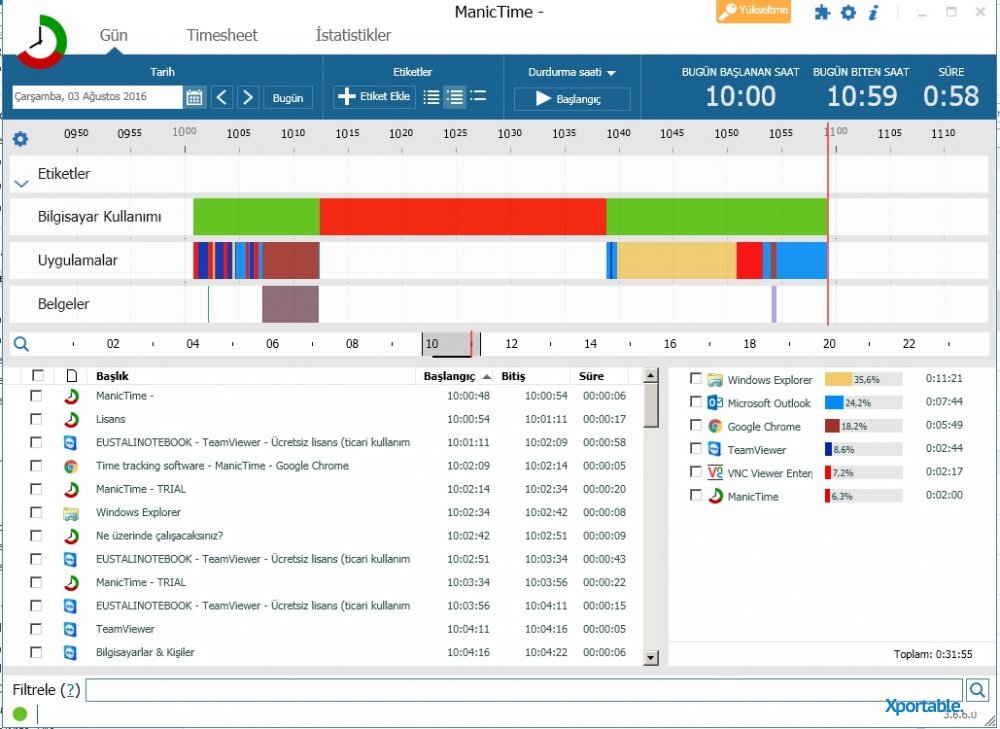Click VNC Viewer icon in applications summary

click(715, 473)
